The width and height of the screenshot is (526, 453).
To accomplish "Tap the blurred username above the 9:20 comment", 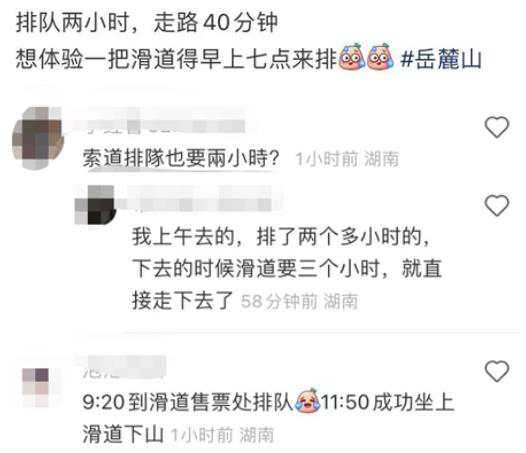I will [x=124, y=367].
